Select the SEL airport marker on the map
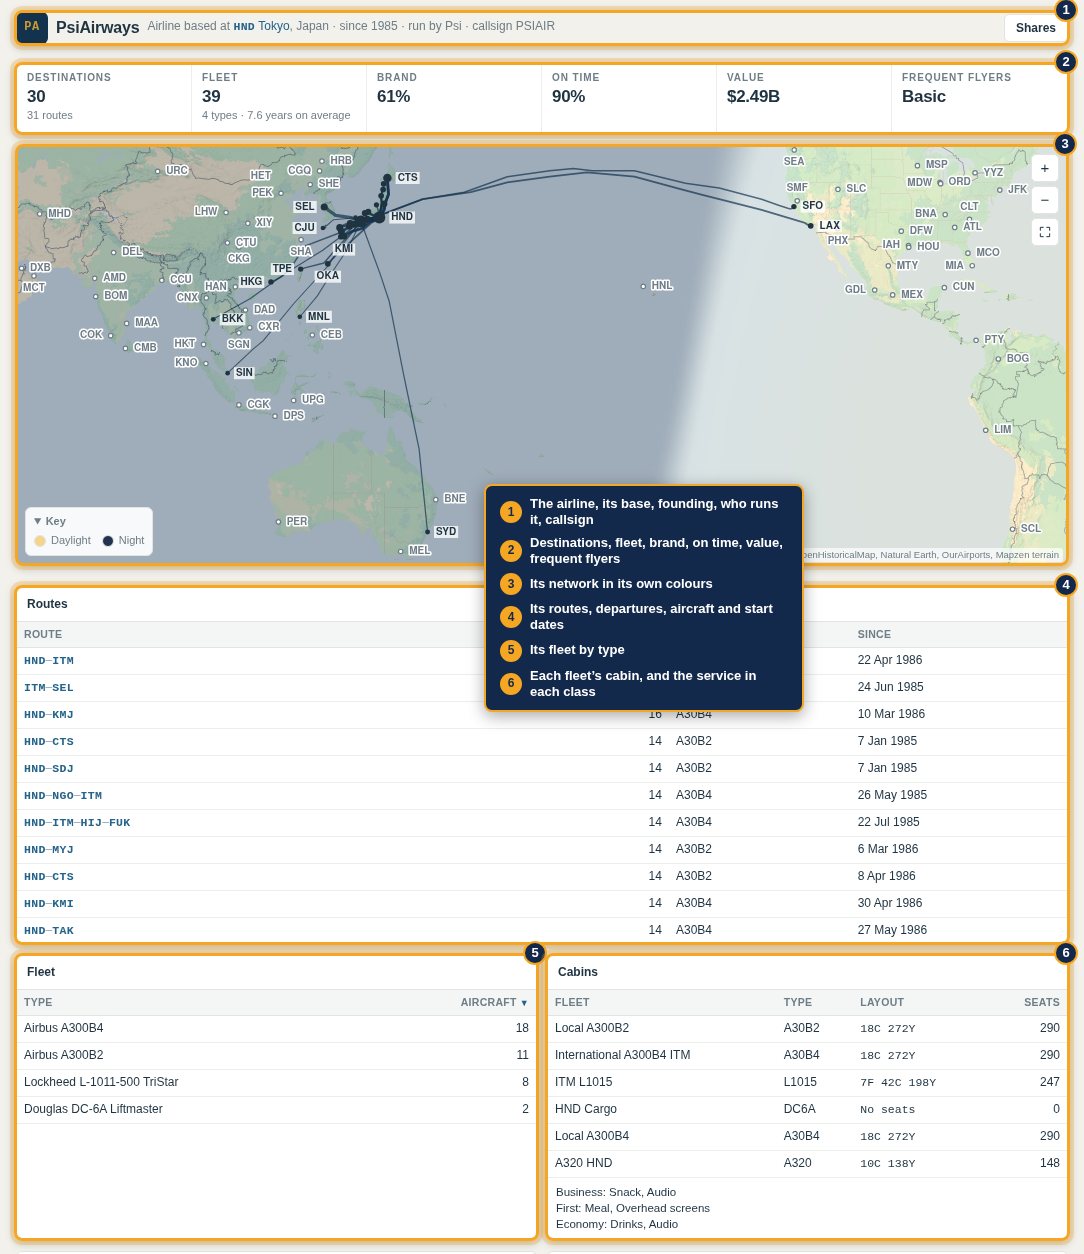The image size is (1084, 1254). (324, 207)
